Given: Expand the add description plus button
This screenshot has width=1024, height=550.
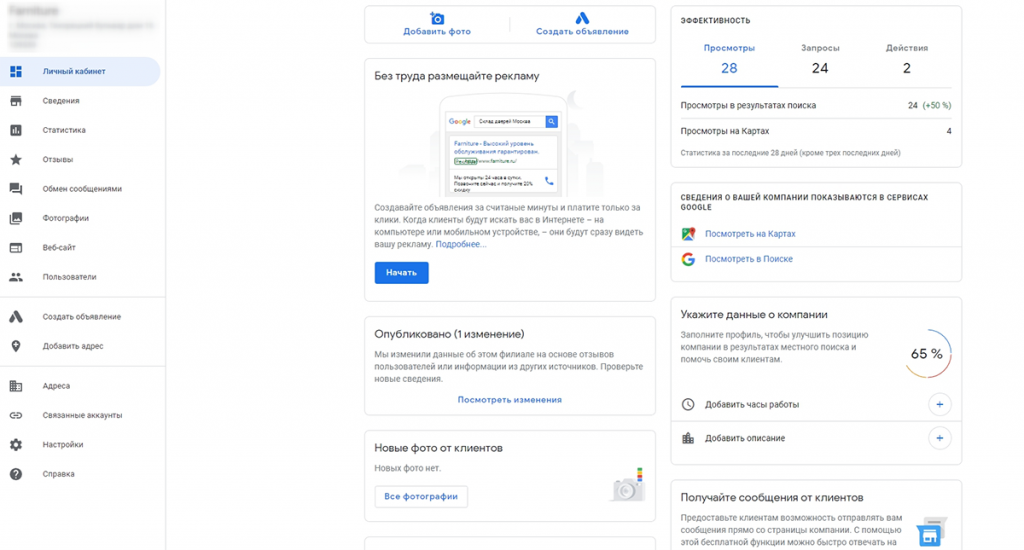Looking at the screenshot, I should pyautogui.click(x=939, y=438).
